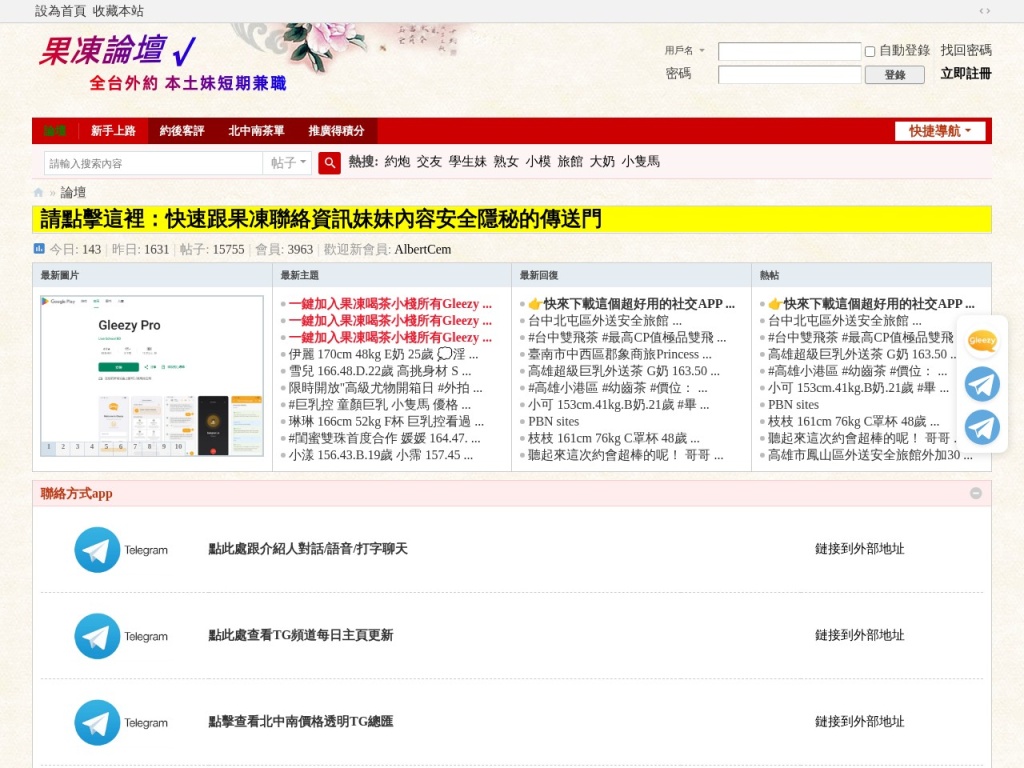The width and height of the screenshot is (1024, 768).
Task: Click the Telegram logo in the first contact row
Action: click(97, 549)
